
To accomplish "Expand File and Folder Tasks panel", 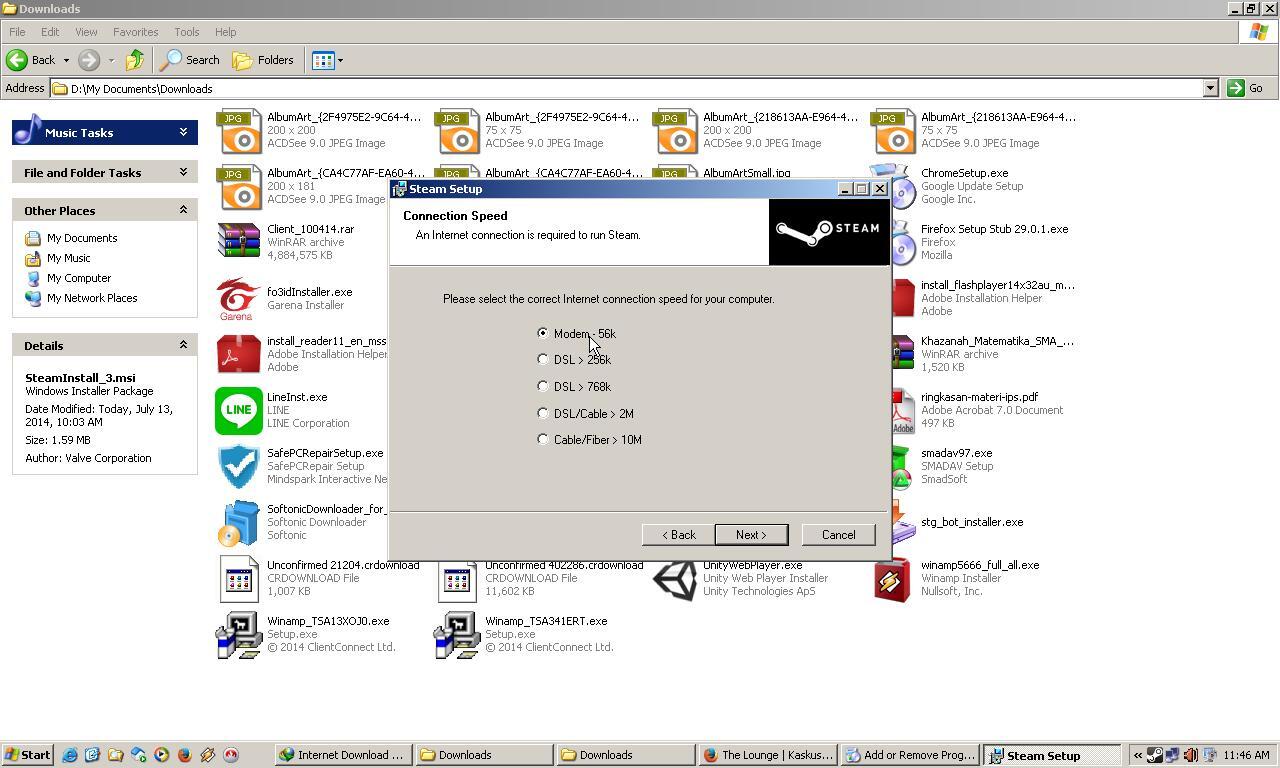I will coord(183,172).
